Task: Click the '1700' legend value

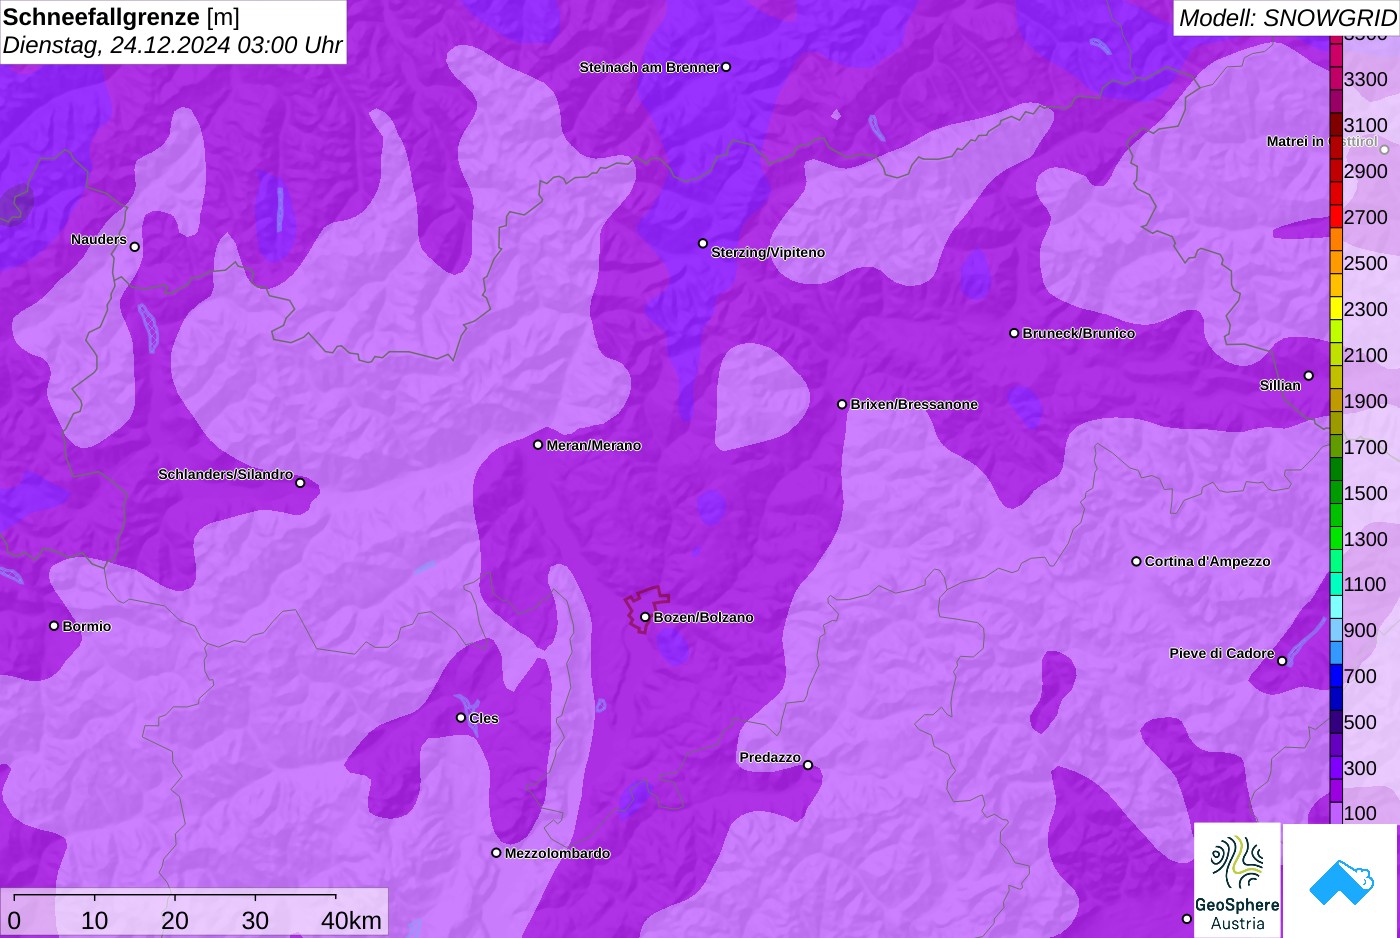Action: pyautogui.click(x=1365, y=447)
